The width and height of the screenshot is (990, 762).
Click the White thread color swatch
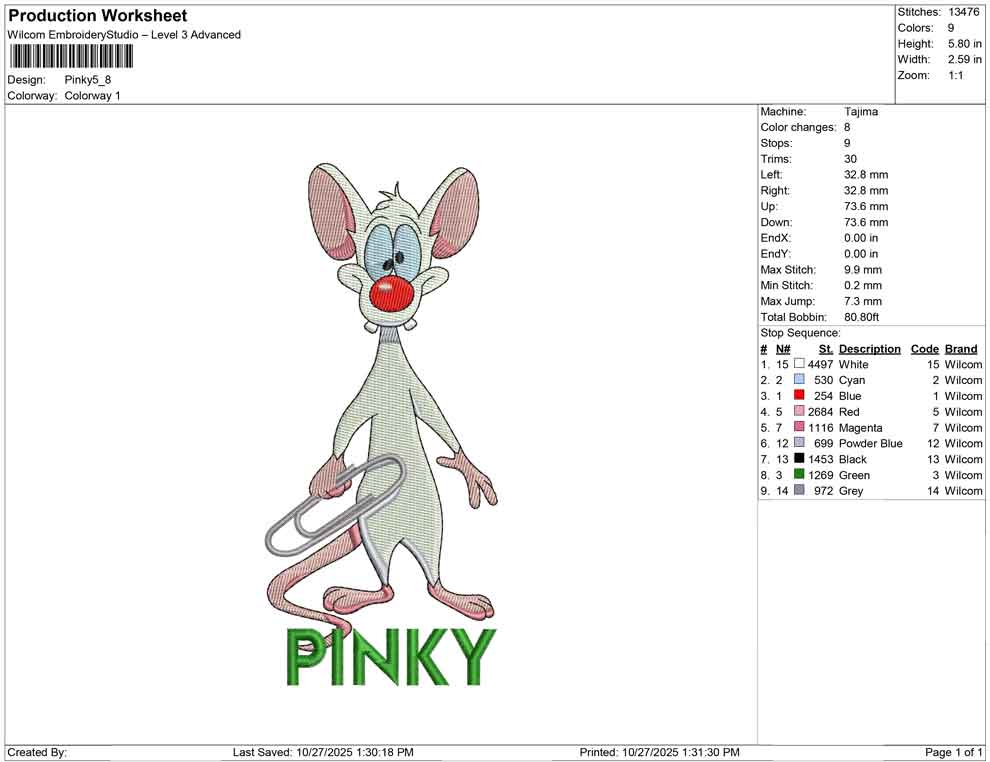pyautogui.click(x=799, y=364)
